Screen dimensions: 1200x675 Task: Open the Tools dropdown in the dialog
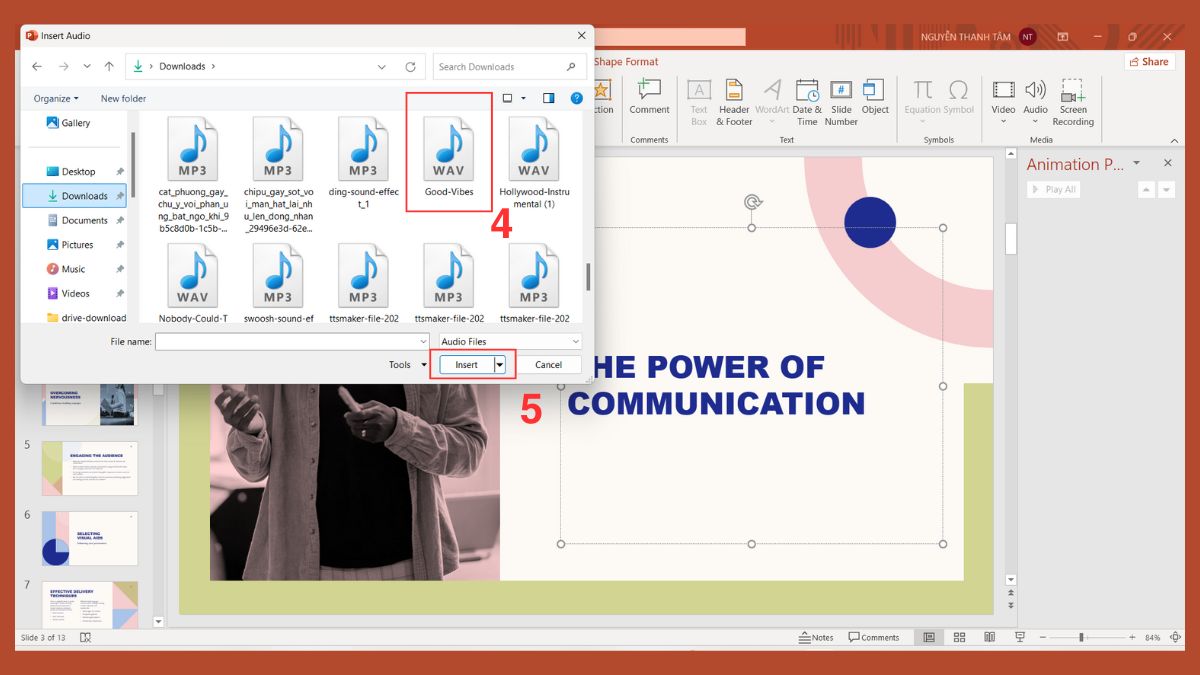coord(405,364)
